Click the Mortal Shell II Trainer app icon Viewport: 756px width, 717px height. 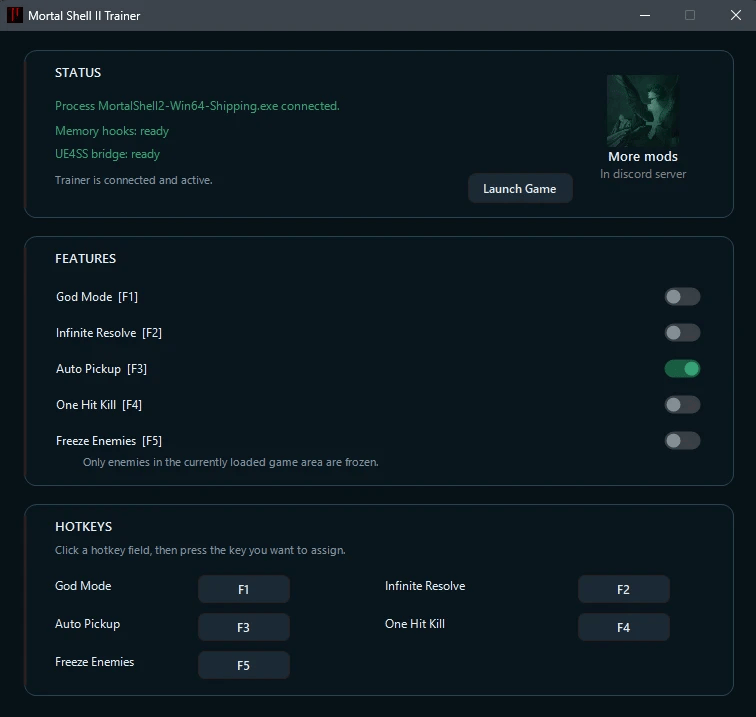(x=14, y=15)
